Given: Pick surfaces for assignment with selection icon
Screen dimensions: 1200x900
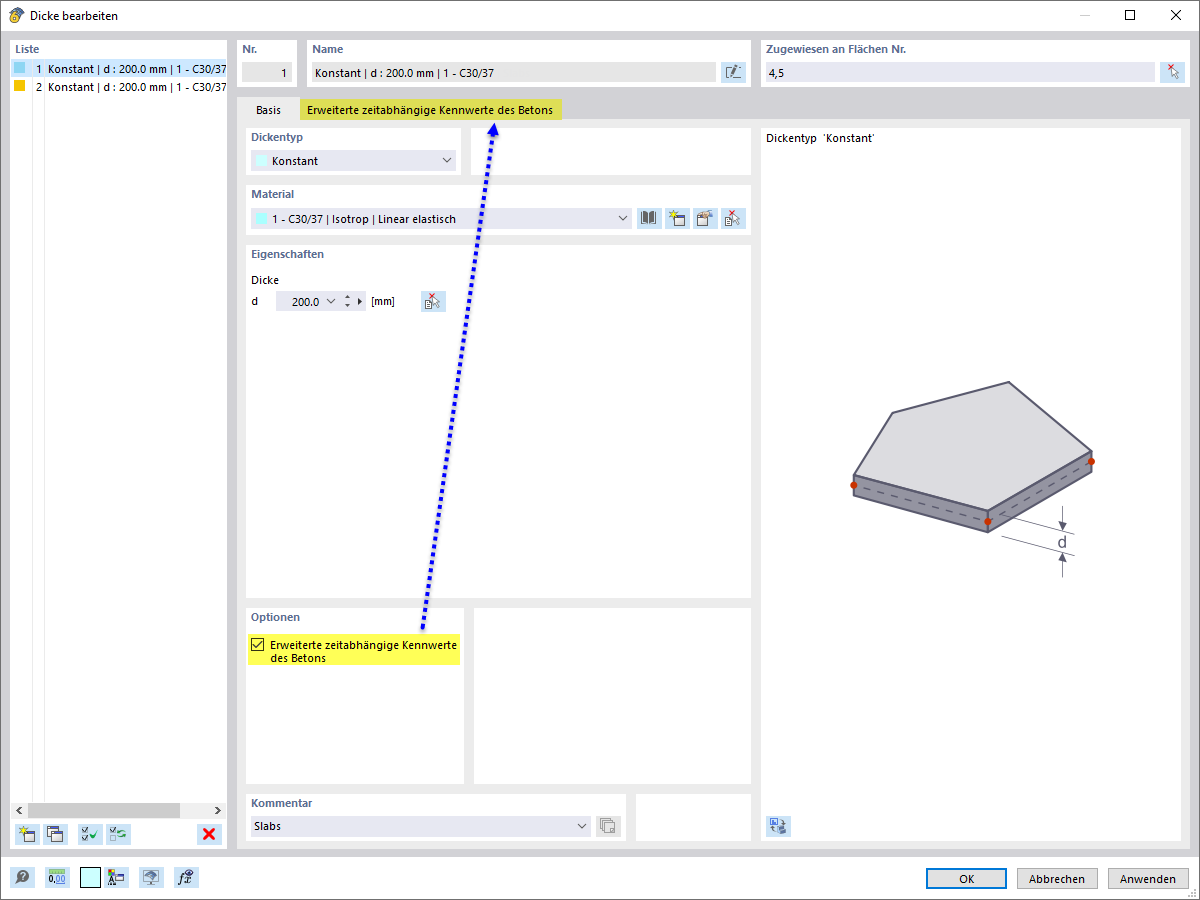Looking at the screenshot, I should pyautogui.click(x=1172, y=72).
